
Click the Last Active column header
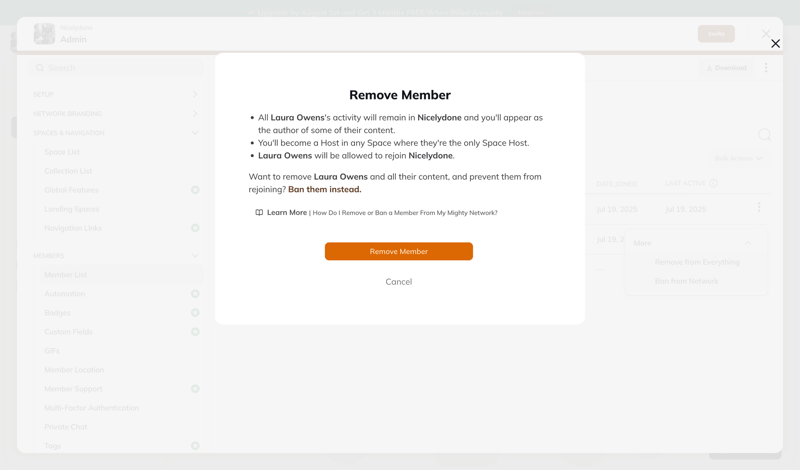tap(685, 183)
